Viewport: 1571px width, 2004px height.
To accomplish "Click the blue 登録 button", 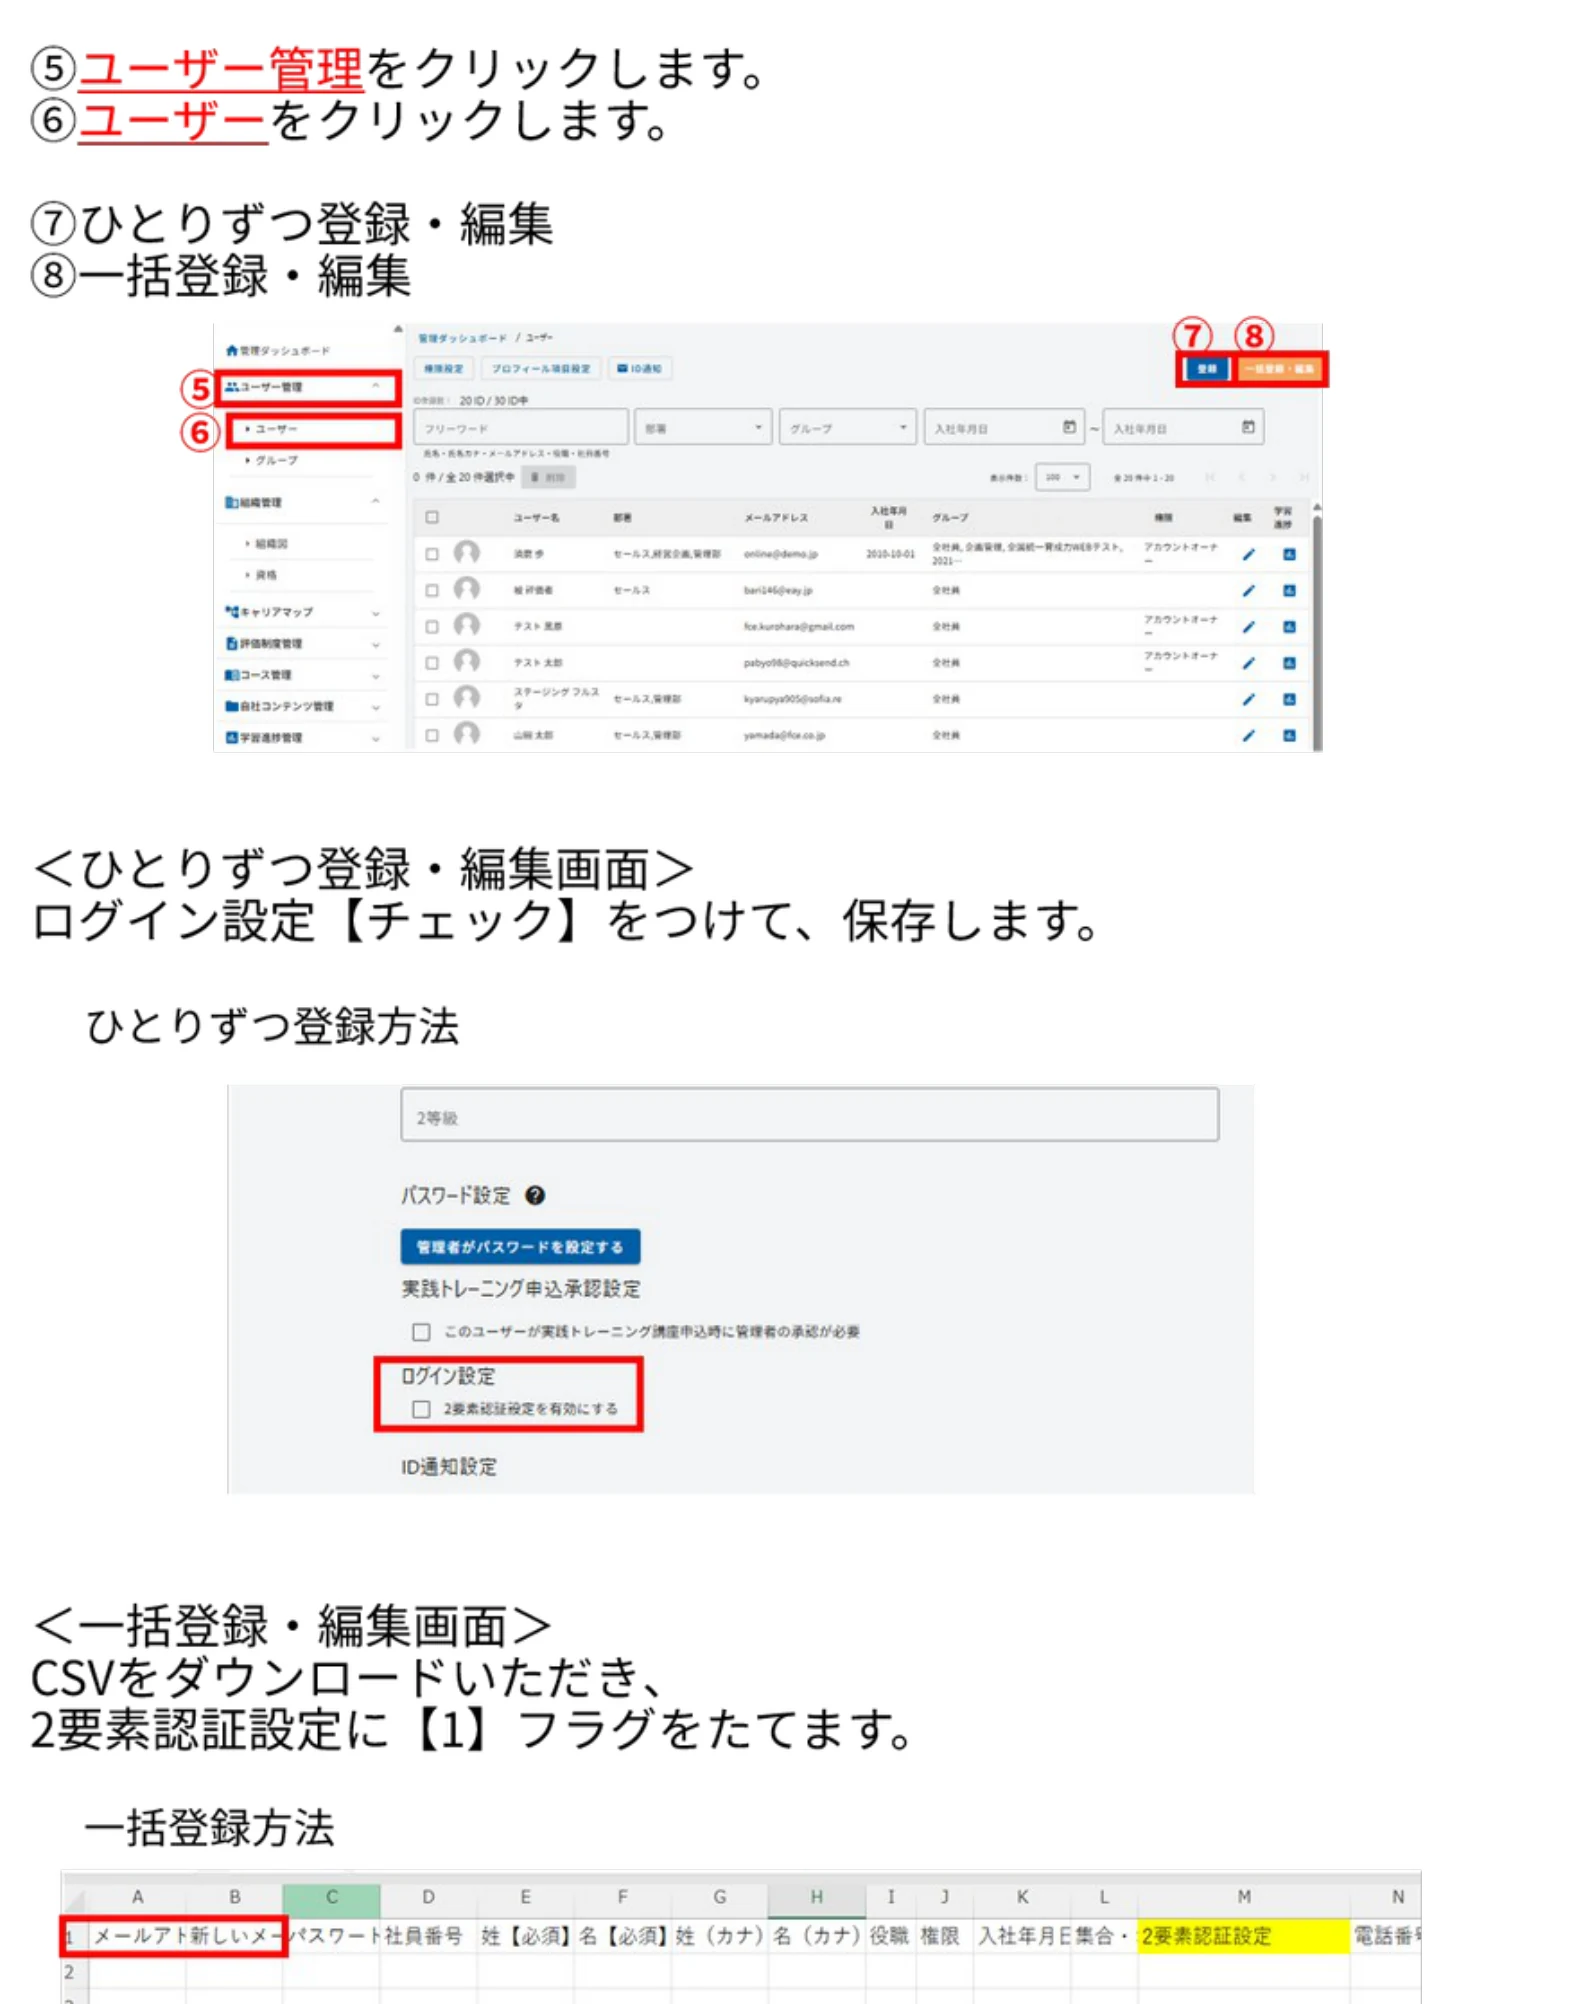I will (1207, 369).
